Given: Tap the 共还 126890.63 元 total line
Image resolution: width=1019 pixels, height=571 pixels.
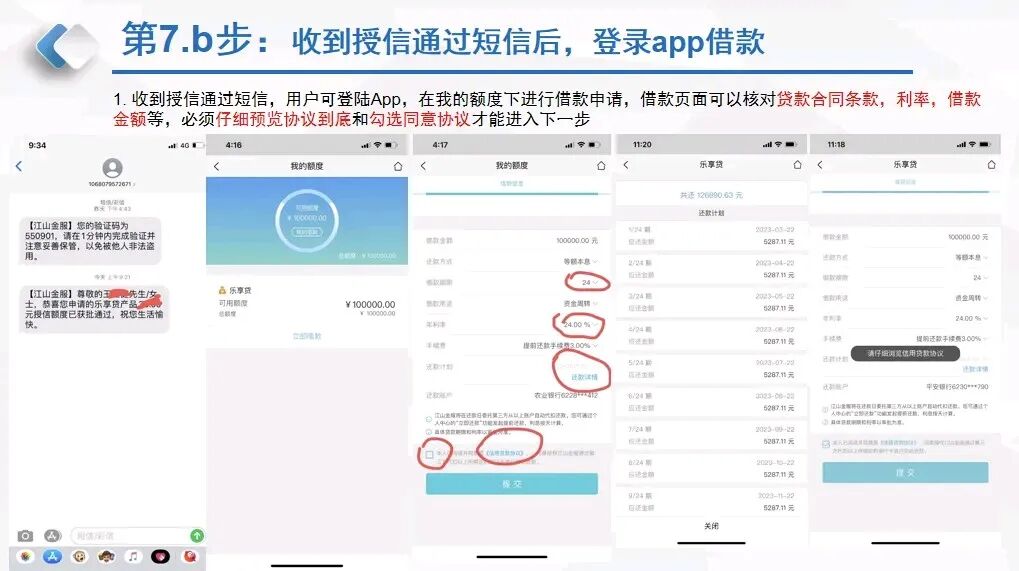Looking at the screenshot, I should [x=711, y=195].
